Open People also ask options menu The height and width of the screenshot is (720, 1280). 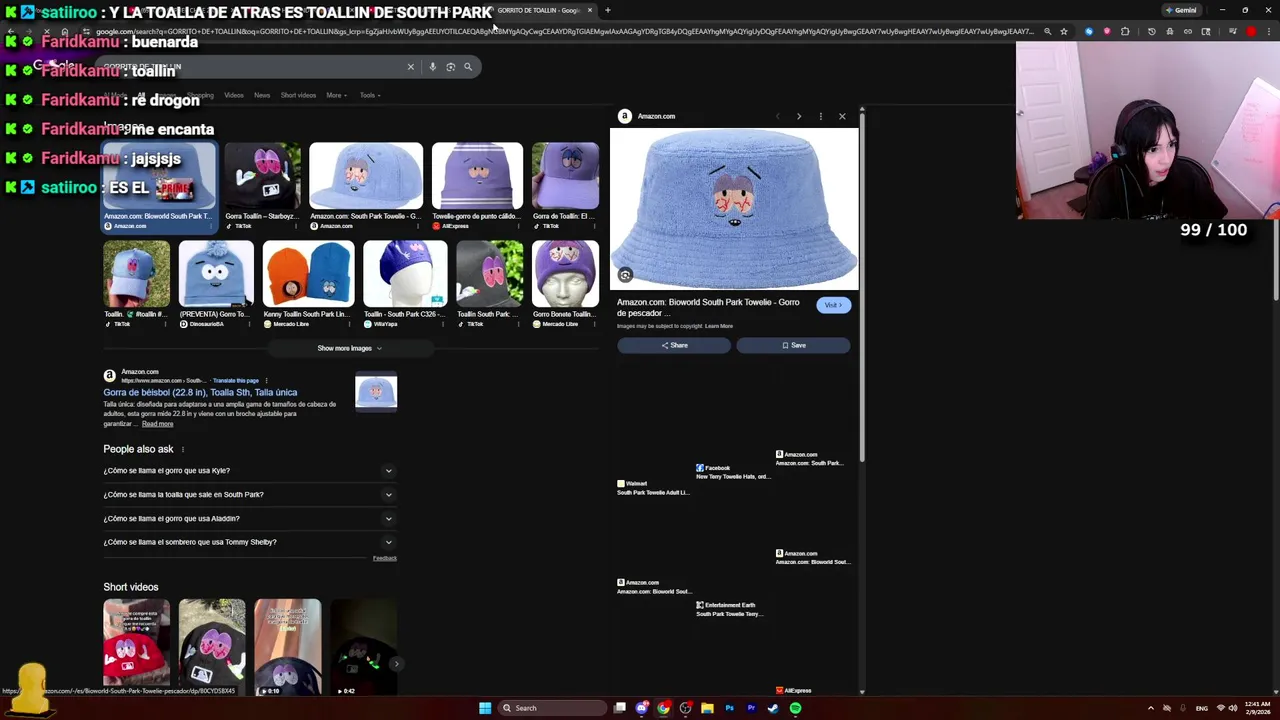point(183,449)
